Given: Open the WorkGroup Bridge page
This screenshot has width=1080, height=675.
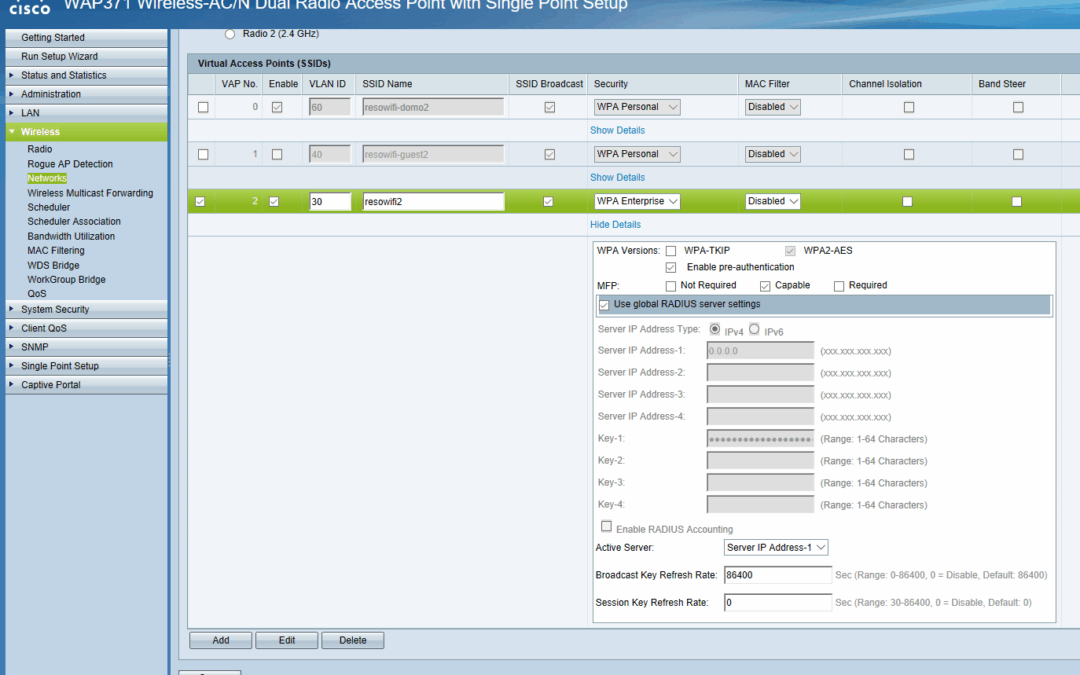Looking at the screenshot, I should click(66, 280).
